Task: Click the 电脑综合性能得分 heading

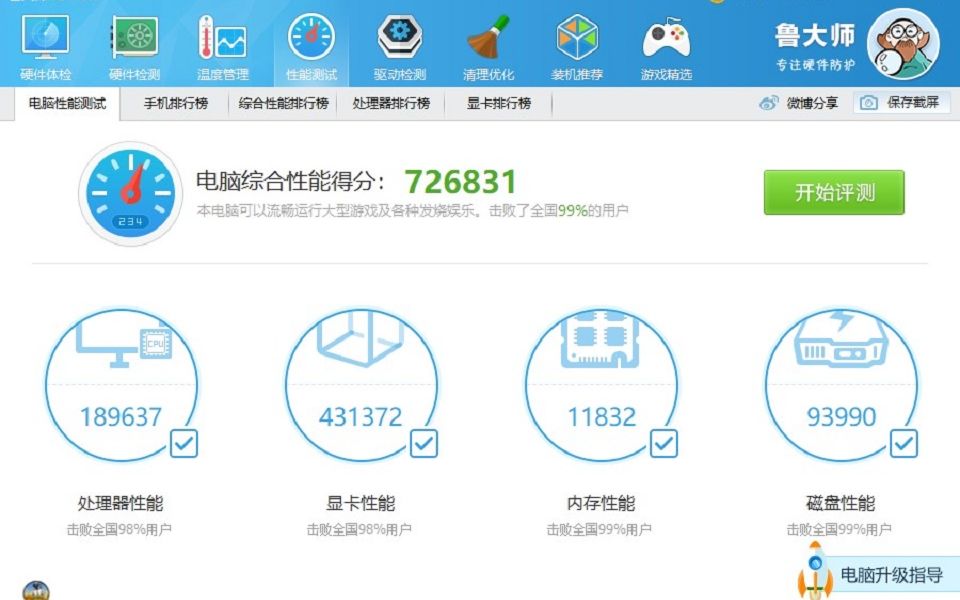Action: click(x=291, y=181)
